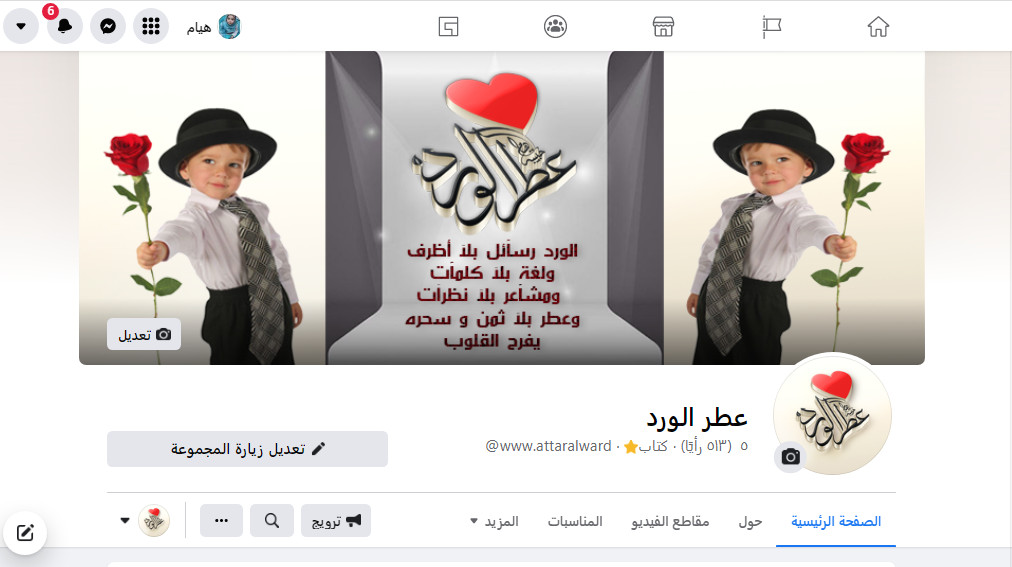Click the ترويج promote button

point(336,521)
